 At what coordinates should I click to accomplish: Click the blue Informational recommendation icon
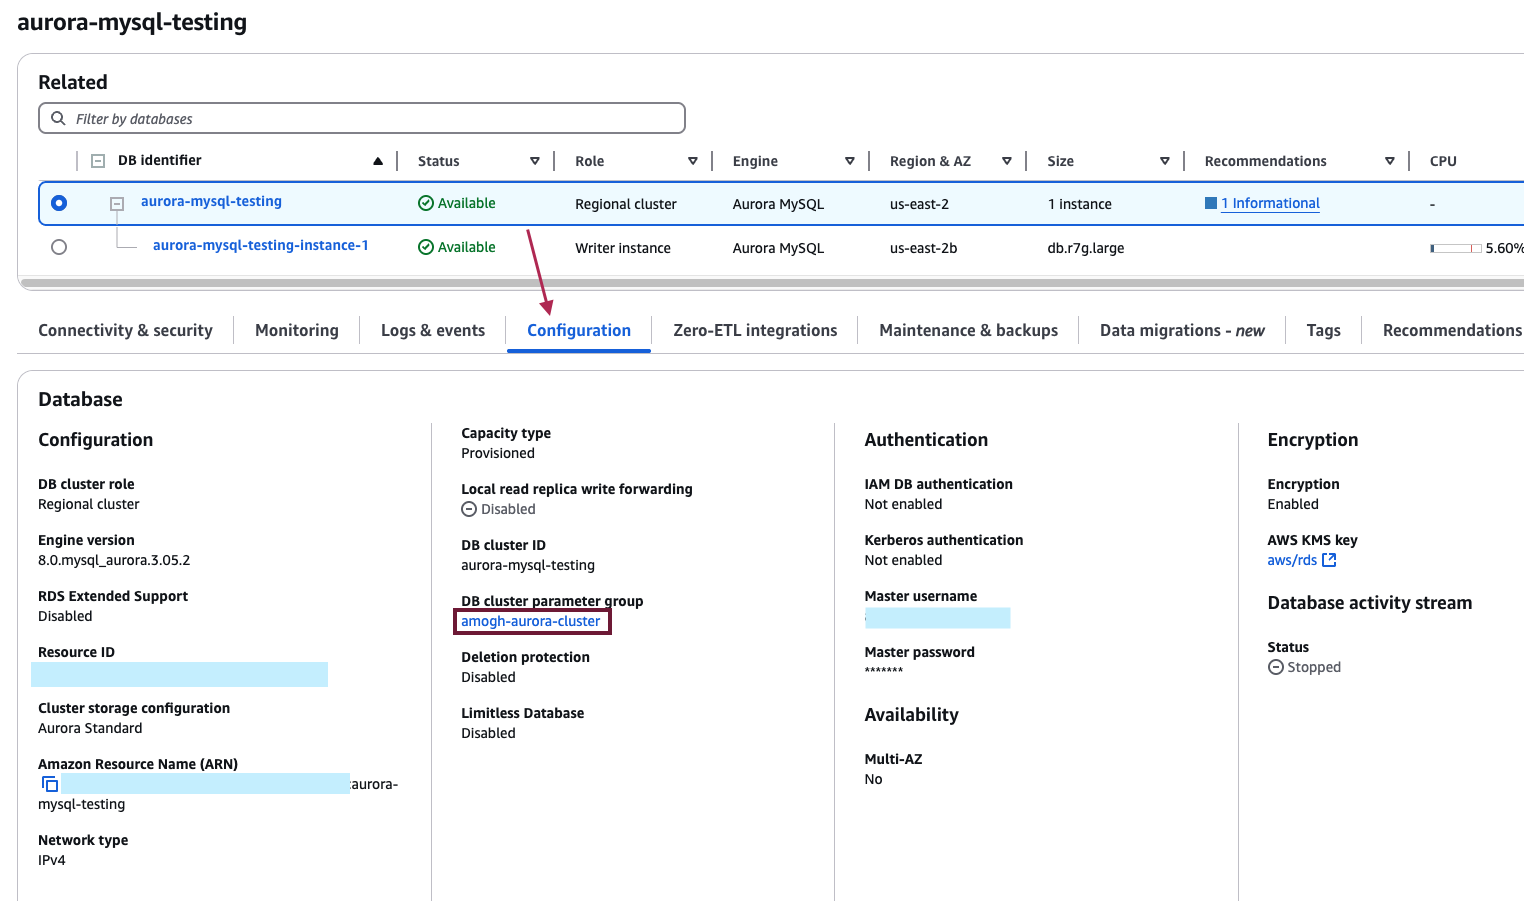pos(1211,203)
